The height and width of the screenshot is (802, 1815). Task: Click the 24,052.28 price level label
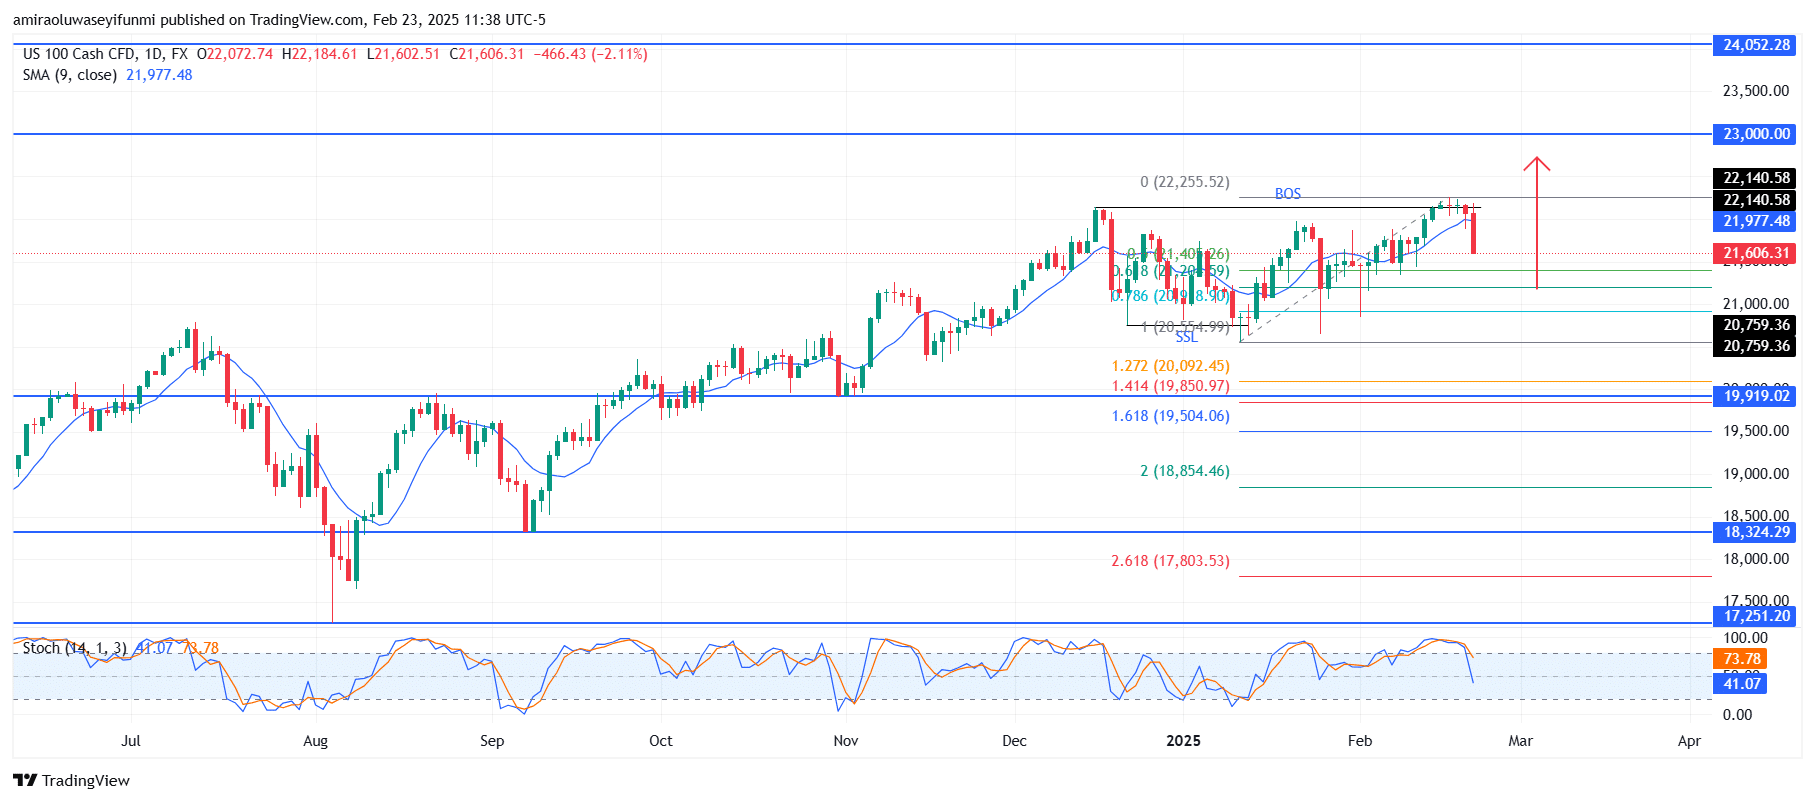coord(1755,45)
